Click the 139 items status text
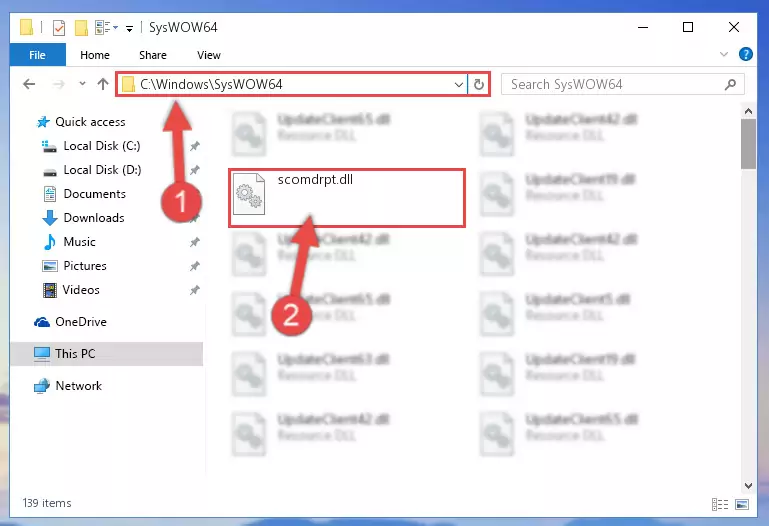This screenshot has height=526, width=769. [x=47, y=503]
